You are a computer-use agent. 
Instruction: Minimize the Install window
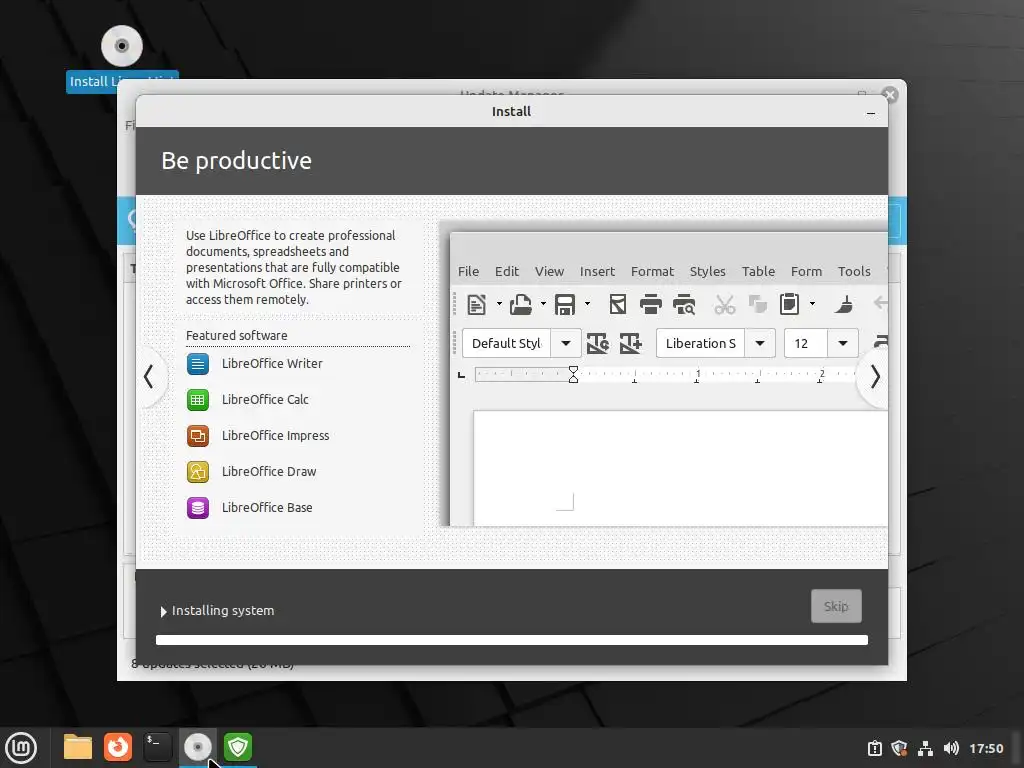click(871, 113)
